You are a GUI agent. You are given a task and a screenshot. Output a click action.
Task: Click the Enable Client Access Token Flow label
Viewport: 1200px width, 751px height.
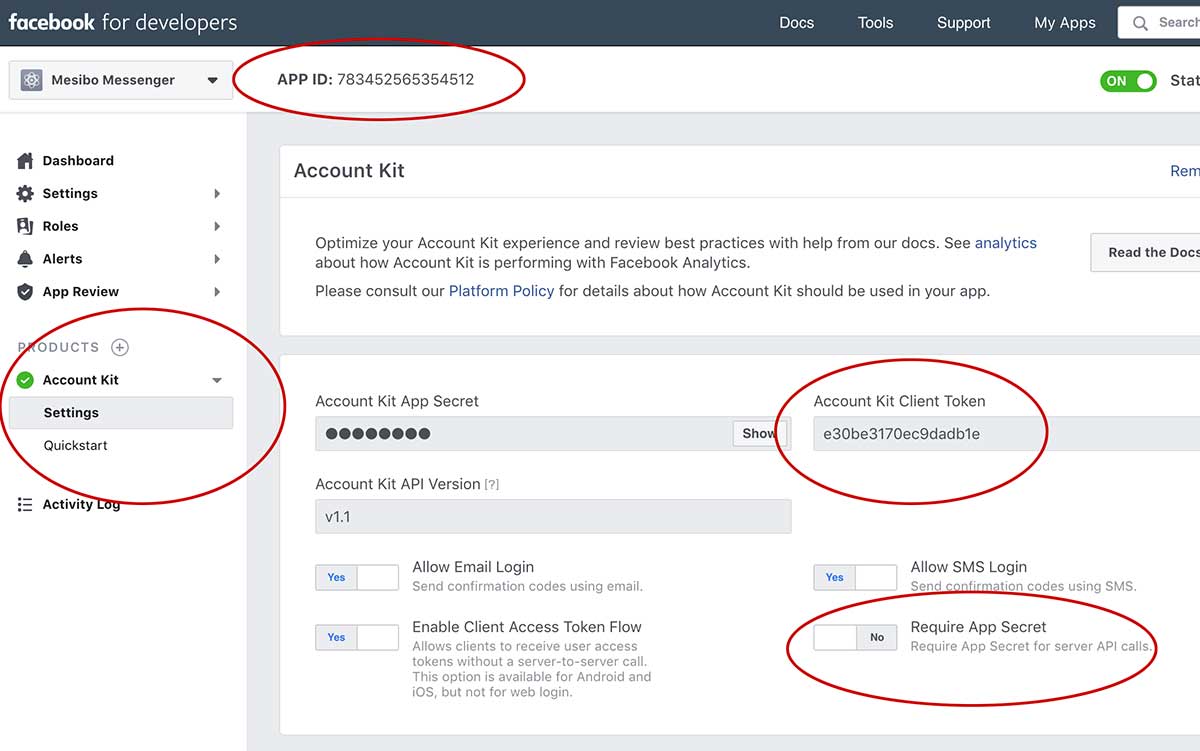(x=527, y=627)
